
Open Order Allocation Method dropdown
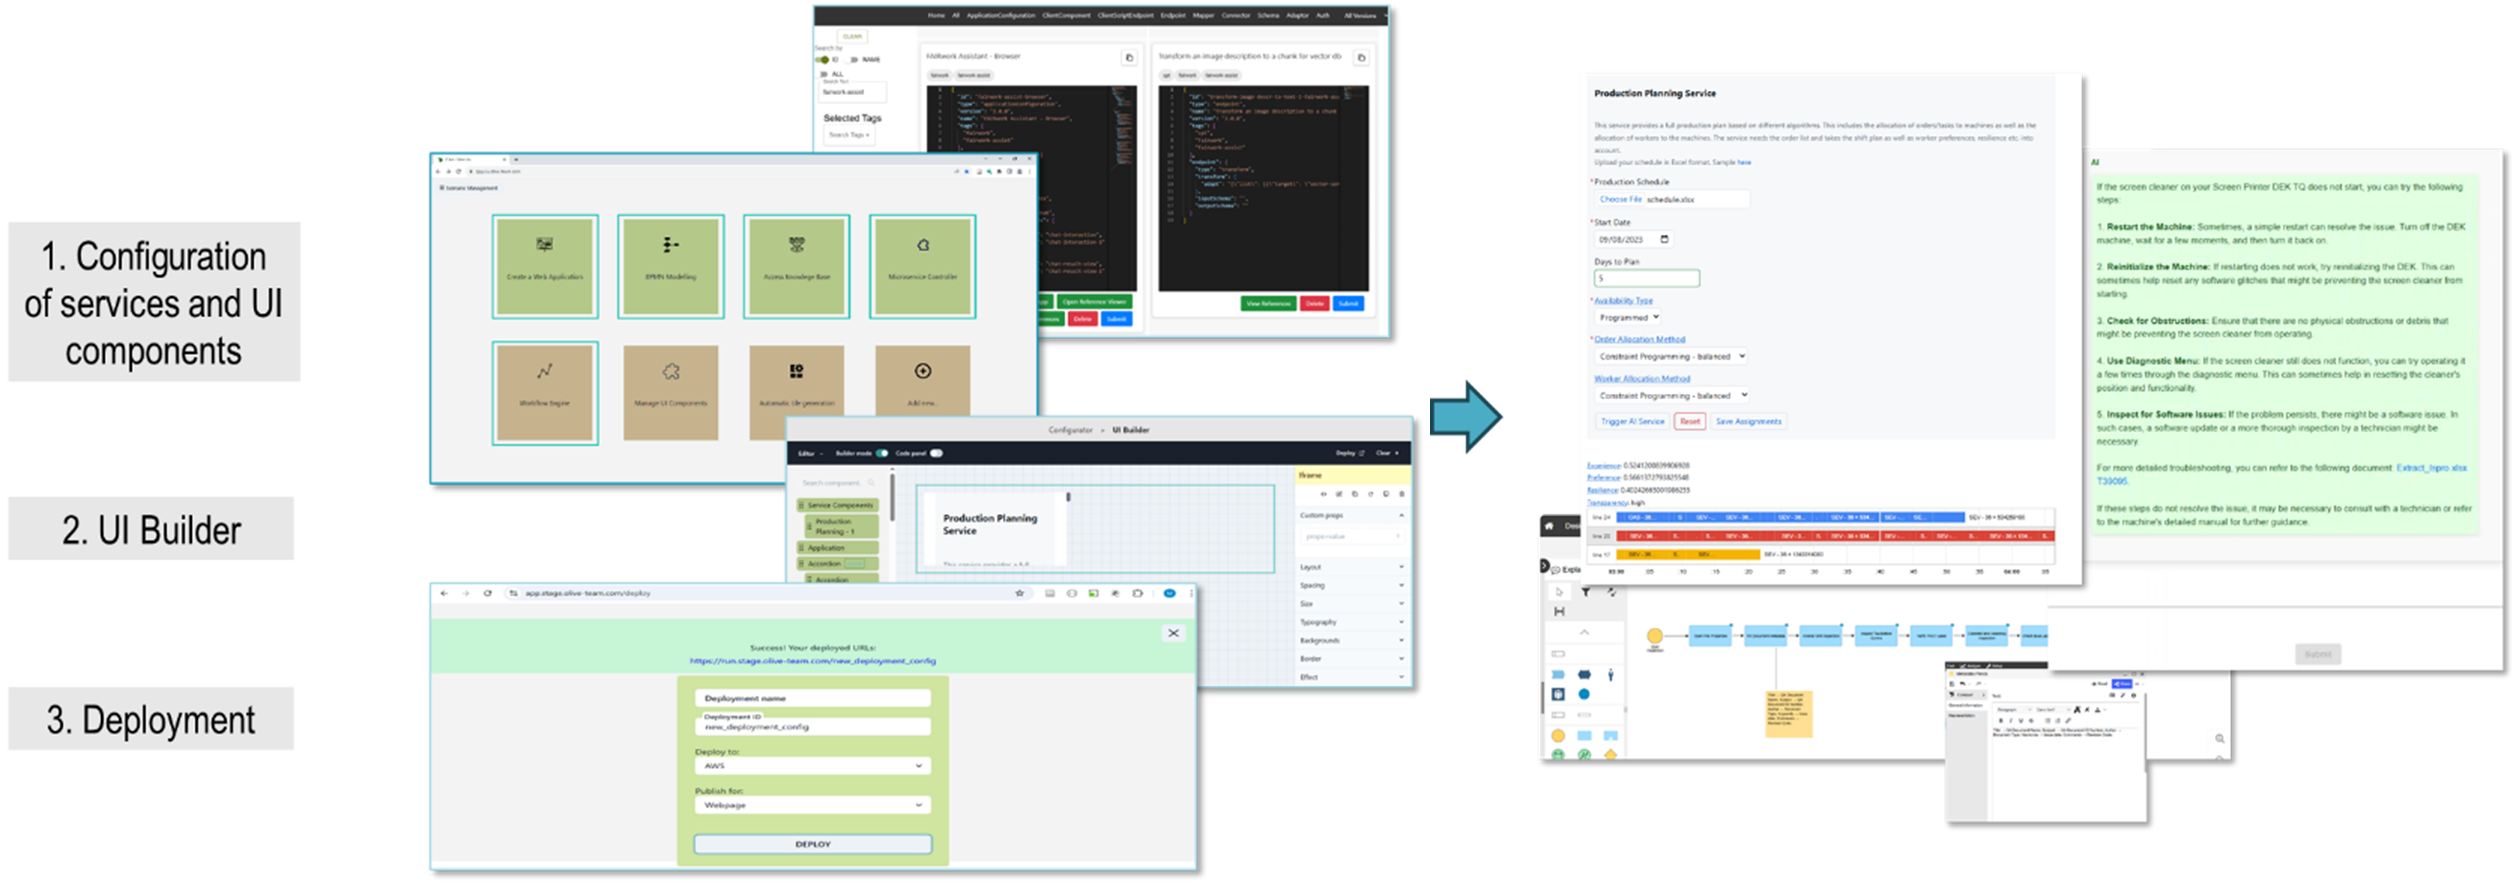pyautogui.click(x=1671, y=356)
